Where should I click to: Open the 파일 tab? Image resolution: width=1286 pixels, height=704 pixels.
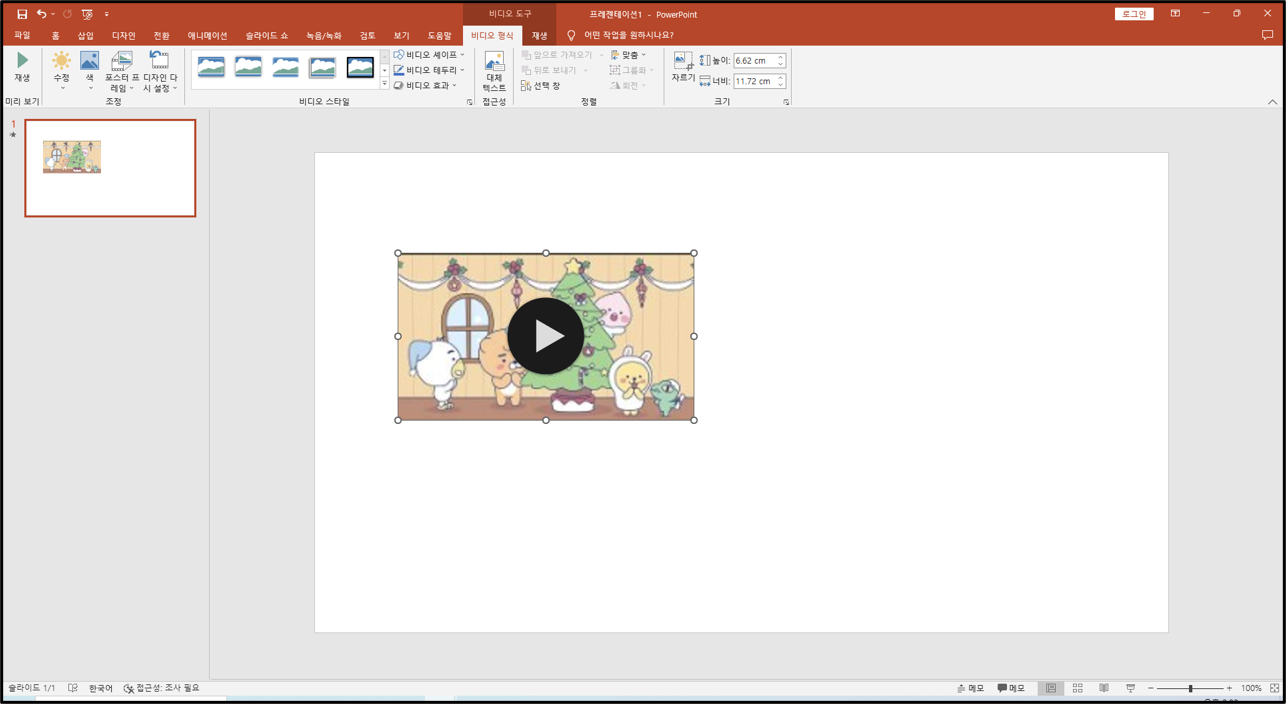click(x=22, y=35)
